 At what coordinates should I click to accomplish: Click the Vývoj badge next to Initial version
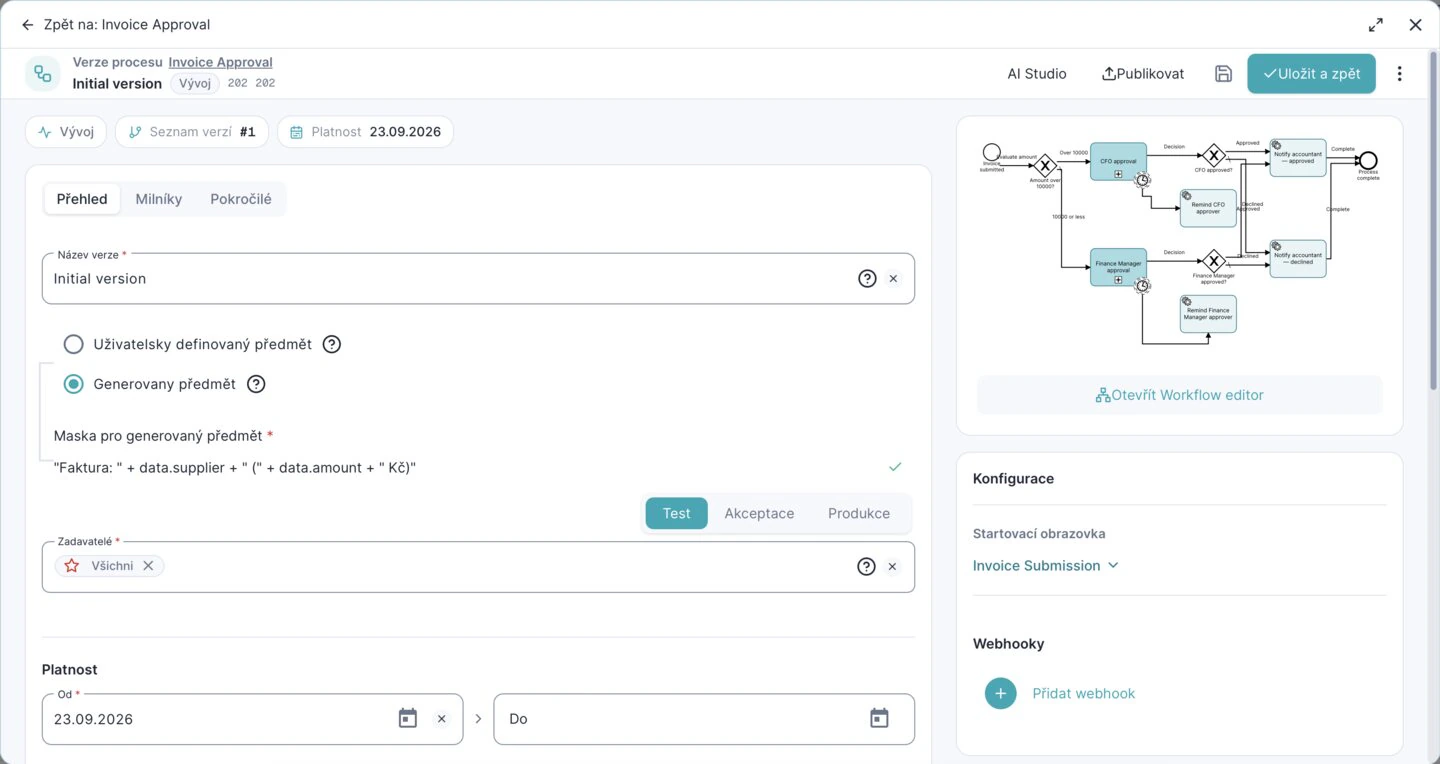(x=195, y=83)
